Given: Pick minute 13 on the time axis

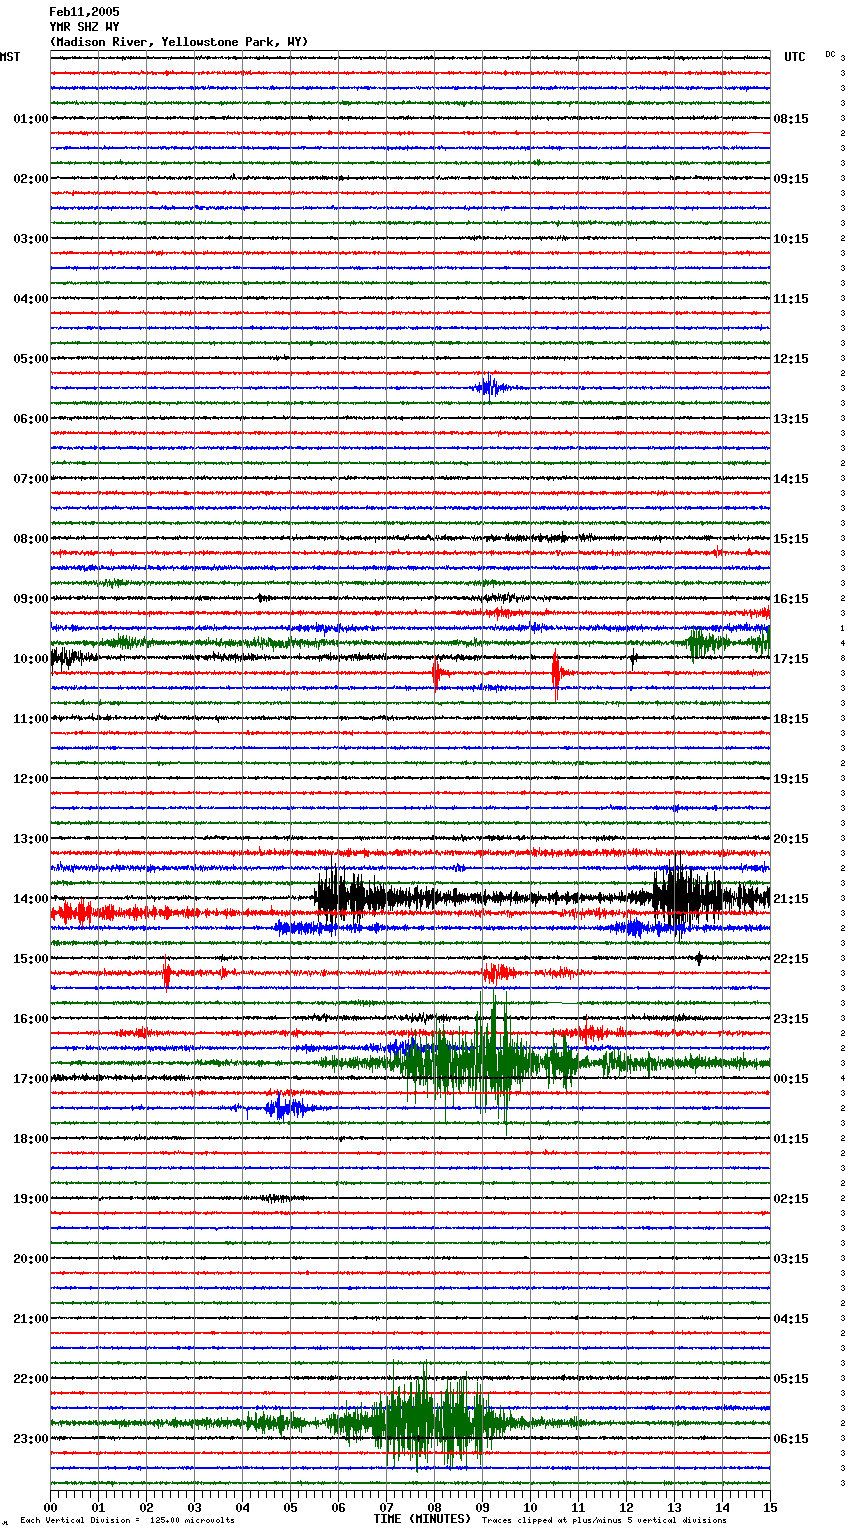Looking at the screenshot, I should click(674, 1507).
